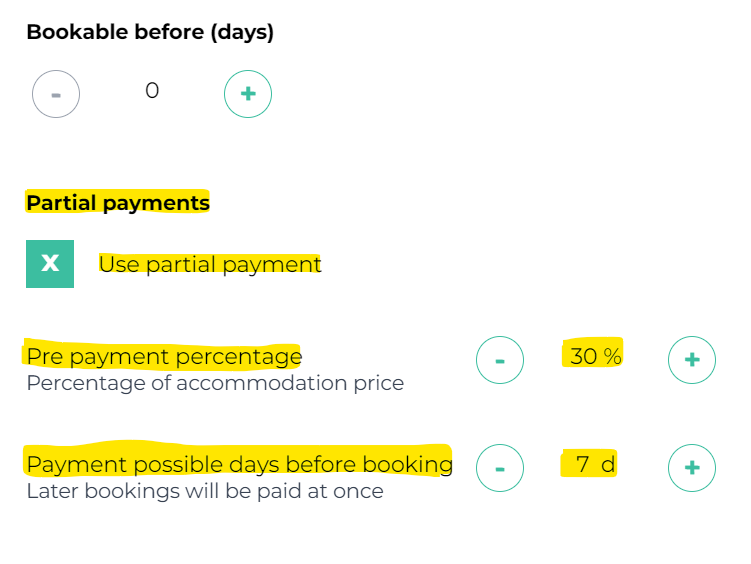Raise Payment possible days before booking
The image size is (751, 564).
click(692, 467)
